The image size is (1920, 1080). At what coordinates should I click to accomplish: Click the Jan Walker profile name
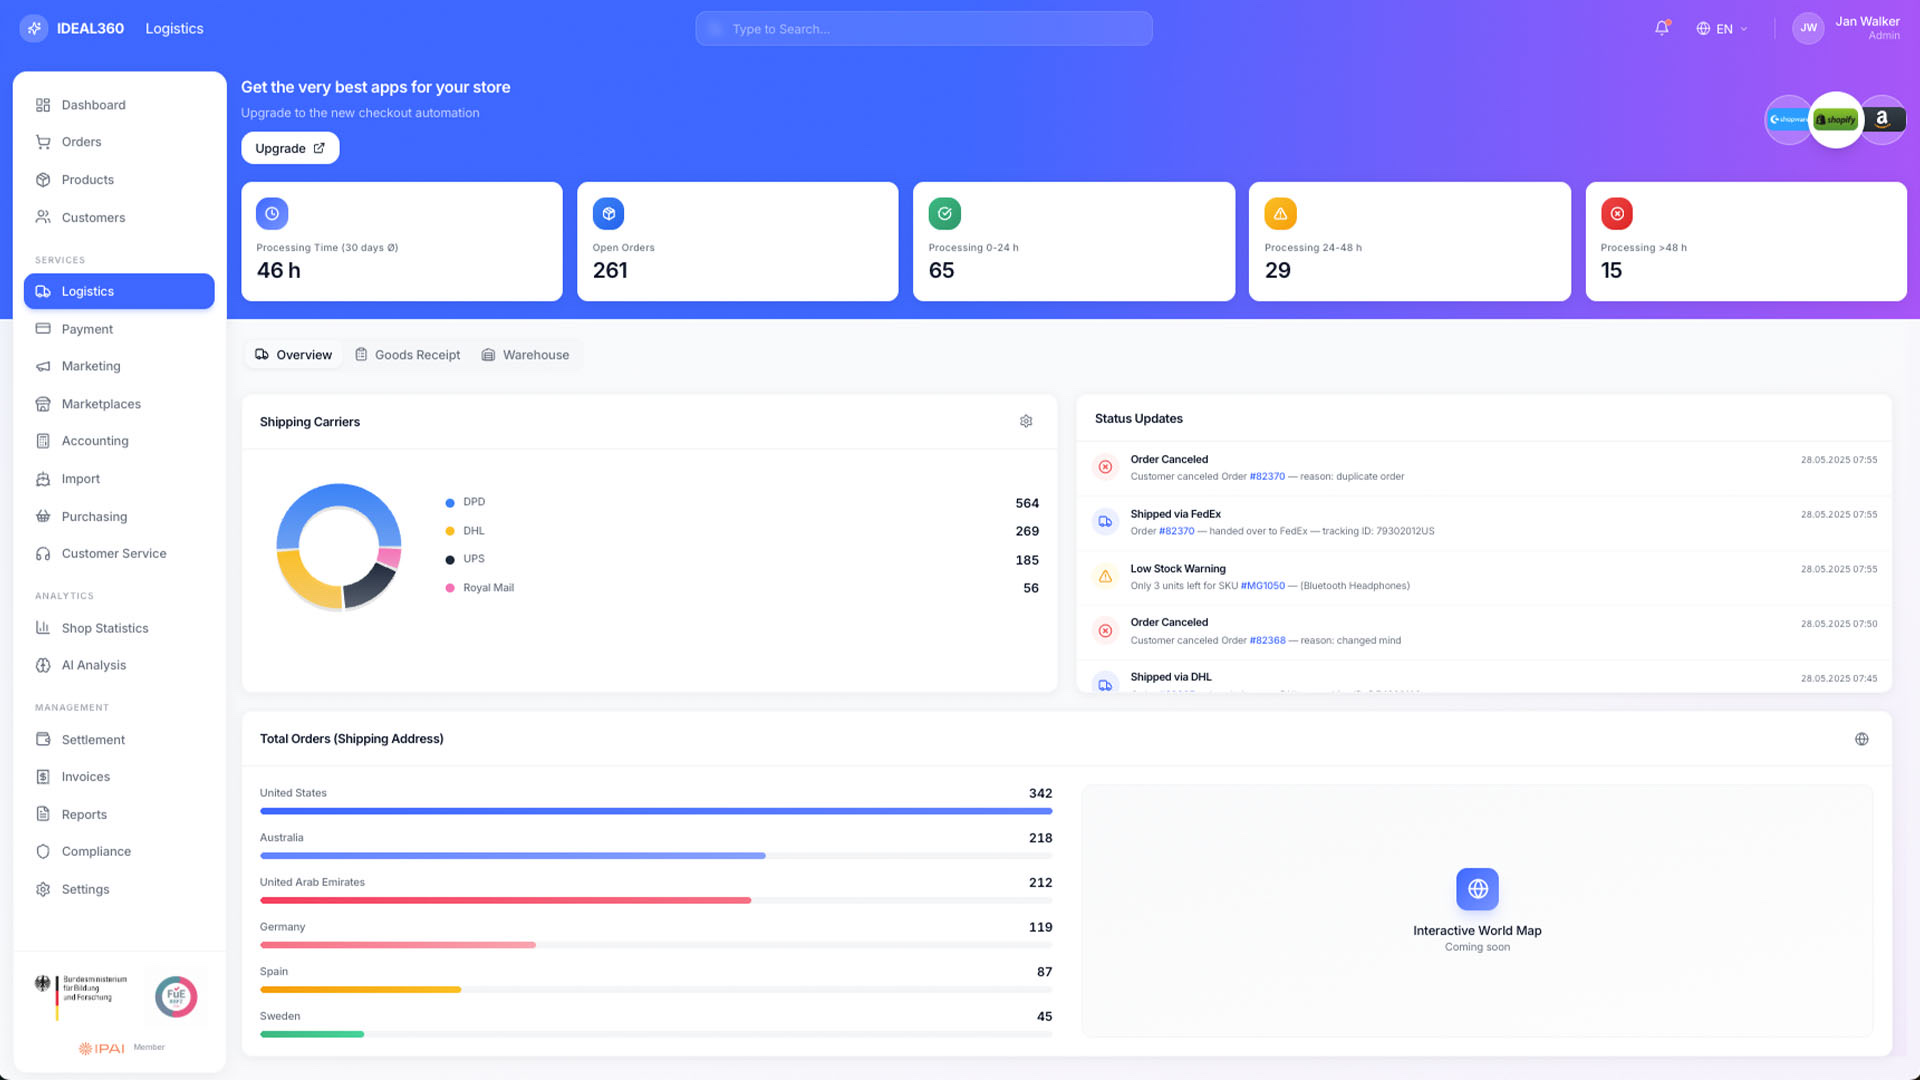pos(1867,21)
